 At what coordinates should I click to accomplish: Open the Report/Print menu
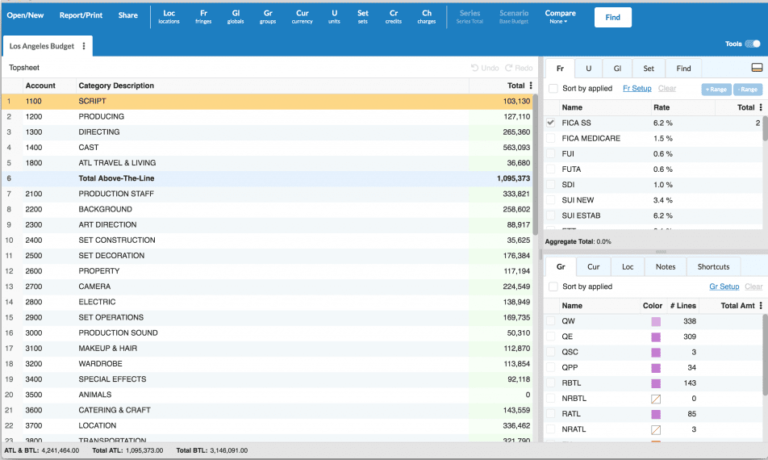pos(80,16)
